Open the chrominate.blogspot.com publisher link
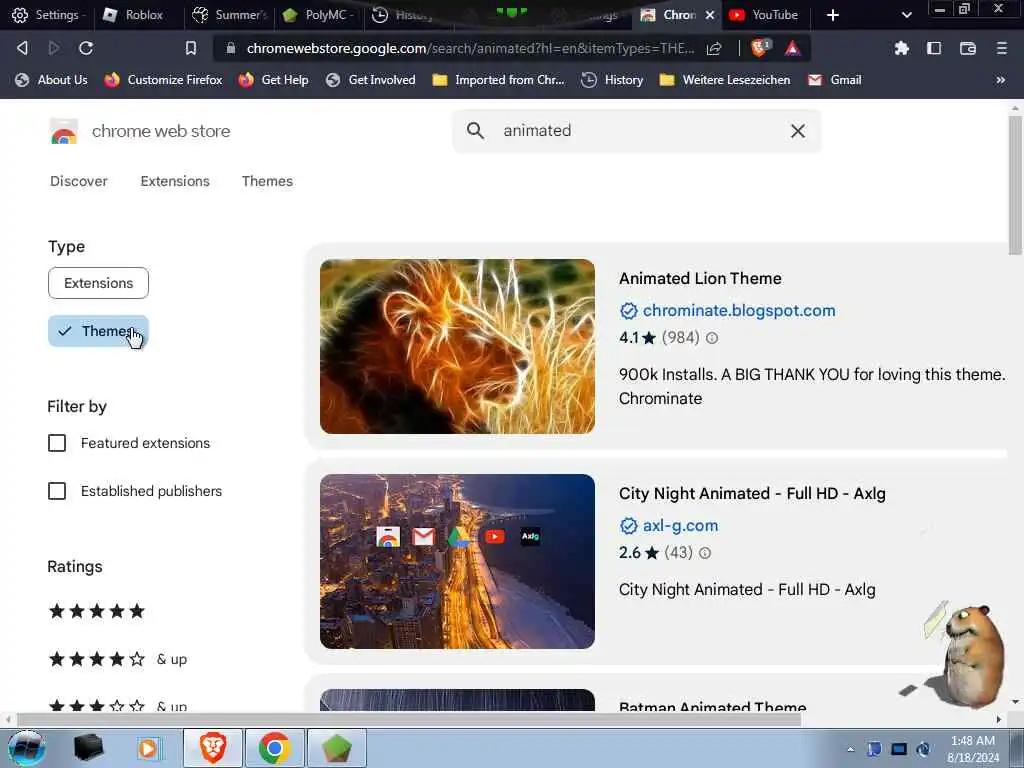 (739, 311)
